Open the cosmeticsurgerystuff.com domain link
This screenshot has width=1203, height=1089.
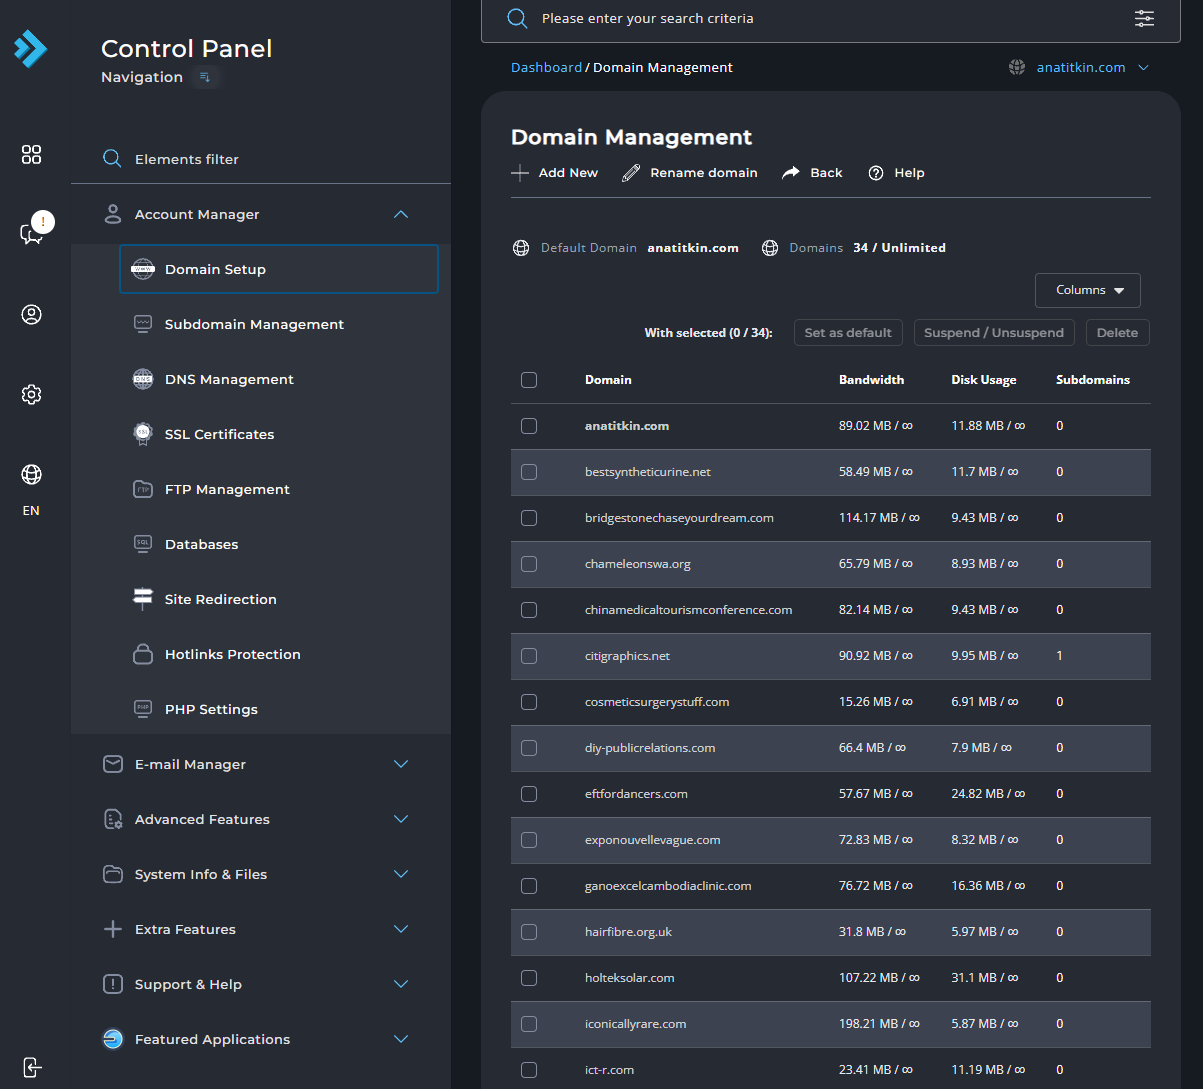click(x=657, y=702)
